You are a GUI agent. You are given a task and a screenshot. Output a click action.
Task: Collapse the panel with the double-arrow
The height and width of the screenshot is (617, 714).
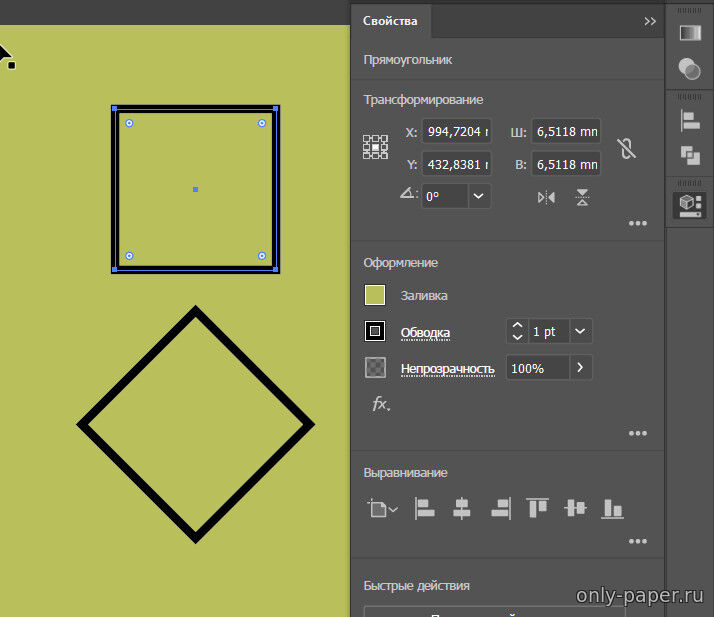(x=650, y=21)
